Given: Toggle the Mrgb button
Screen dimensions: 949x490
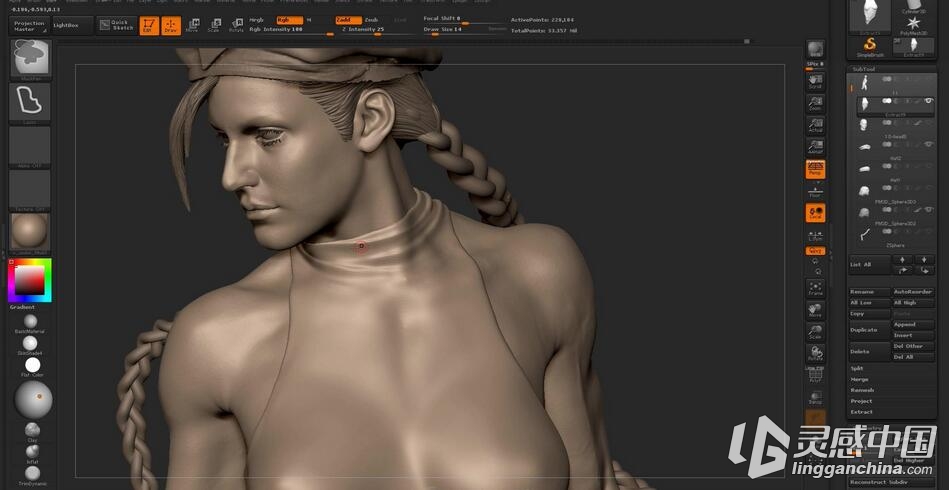Looking at the screenshot, I should click(x=257, y=20).
